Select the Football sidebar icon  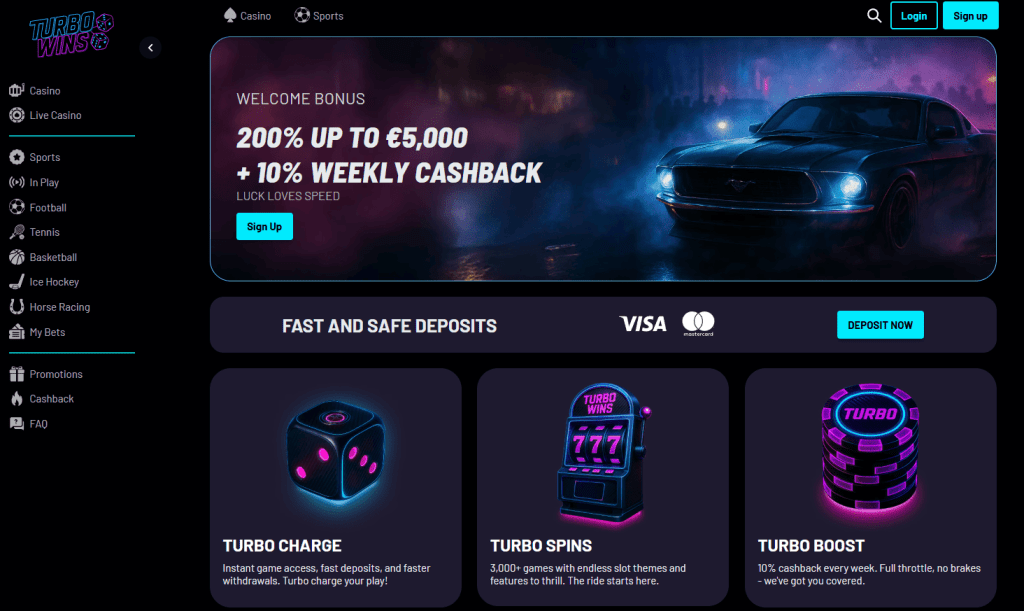17,207
